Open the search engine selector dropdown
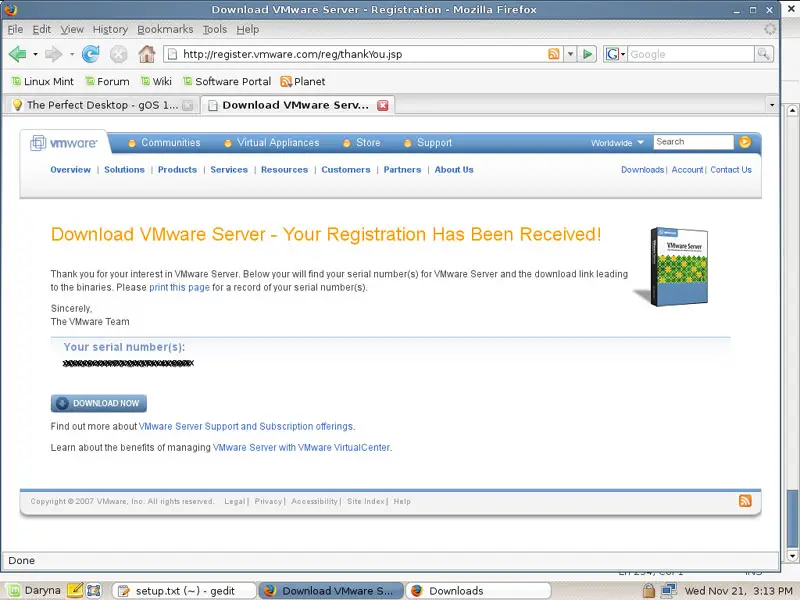The height and width of the screenshot is (600, 800). (x=615, y=54)
